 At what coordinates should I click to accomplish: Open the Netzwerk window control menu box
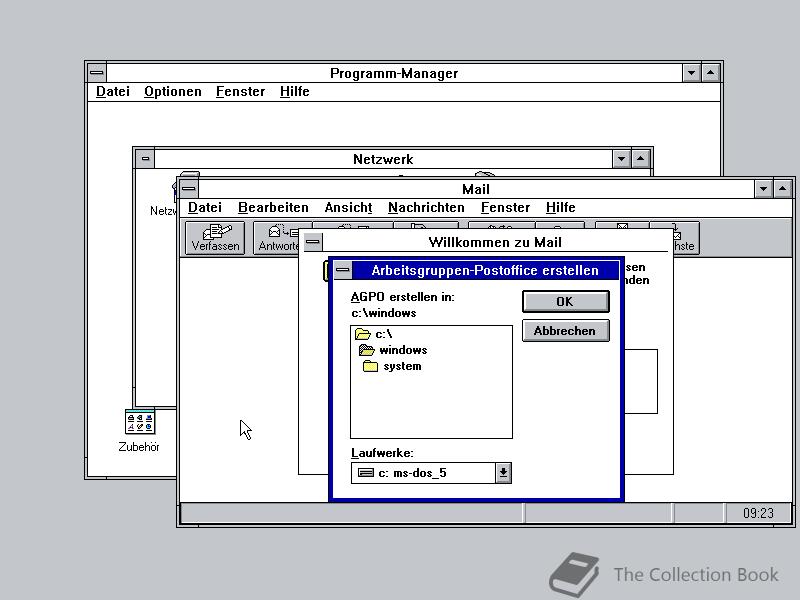click(145, 159)
